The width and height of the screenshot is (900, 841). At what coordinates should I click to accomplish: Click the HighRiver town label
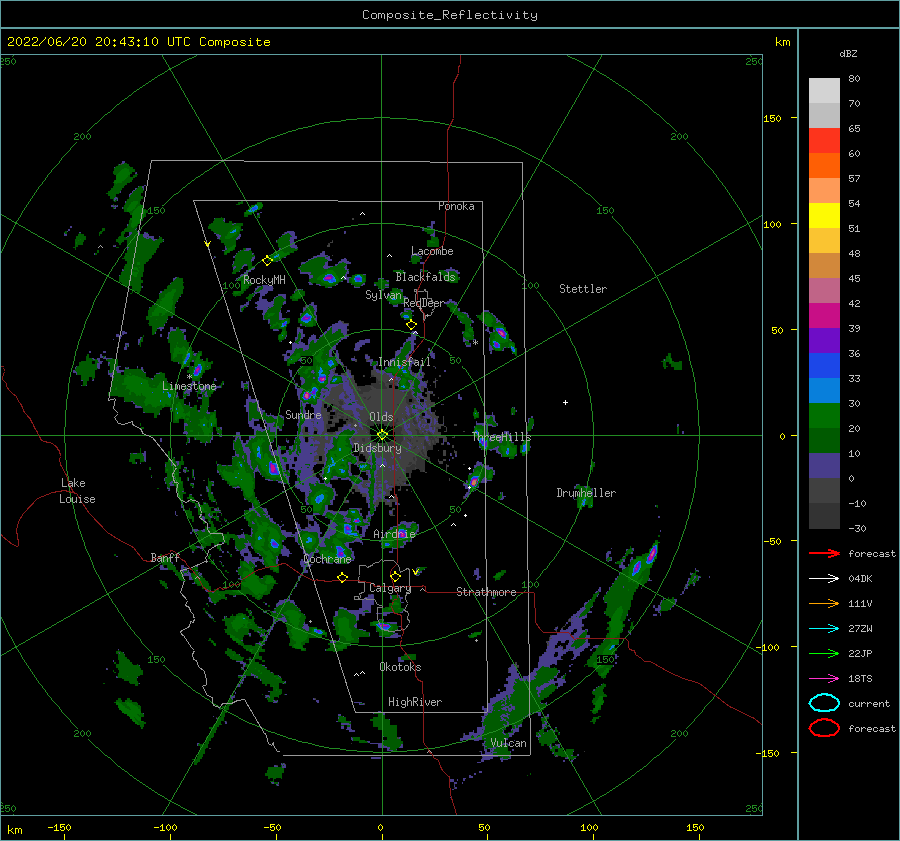tap(415, 702)
